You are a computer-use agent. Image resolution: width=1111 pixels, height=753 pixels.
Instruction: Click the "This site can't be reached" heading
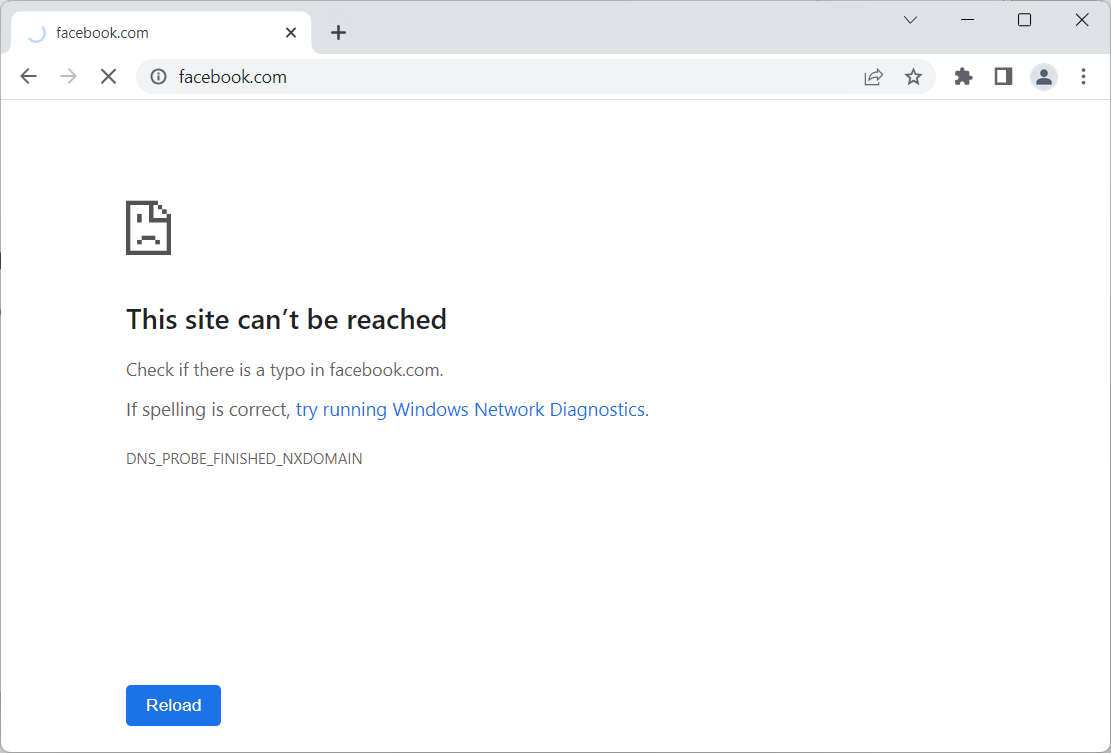tap(286, 319)
